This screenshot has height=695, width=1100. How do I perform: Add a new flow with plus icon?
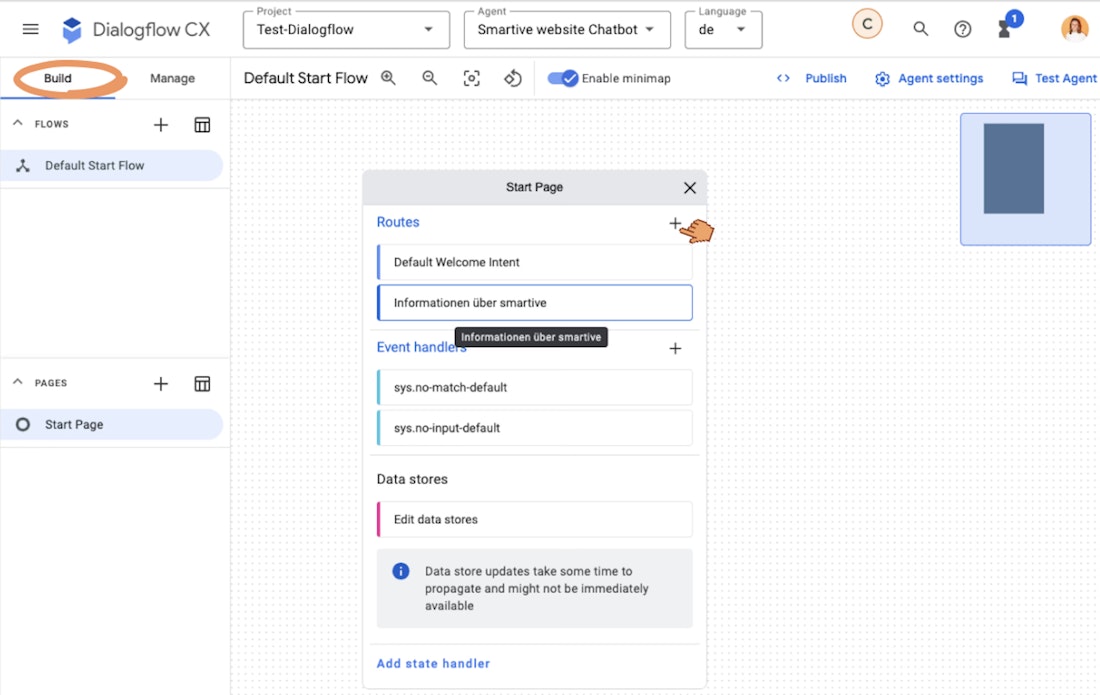click(x=161, y=125)
